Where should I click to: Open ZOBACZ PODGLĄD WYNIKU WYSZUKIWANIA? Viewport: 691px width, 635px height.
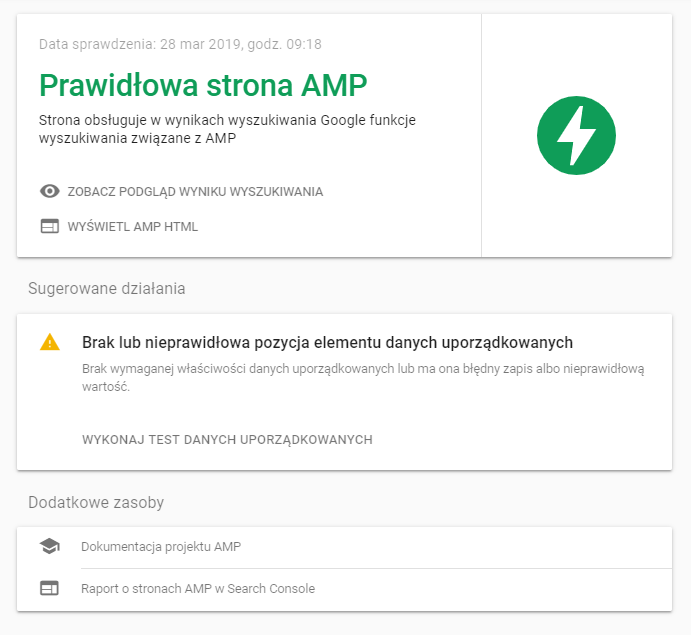[x=195, y=191]
